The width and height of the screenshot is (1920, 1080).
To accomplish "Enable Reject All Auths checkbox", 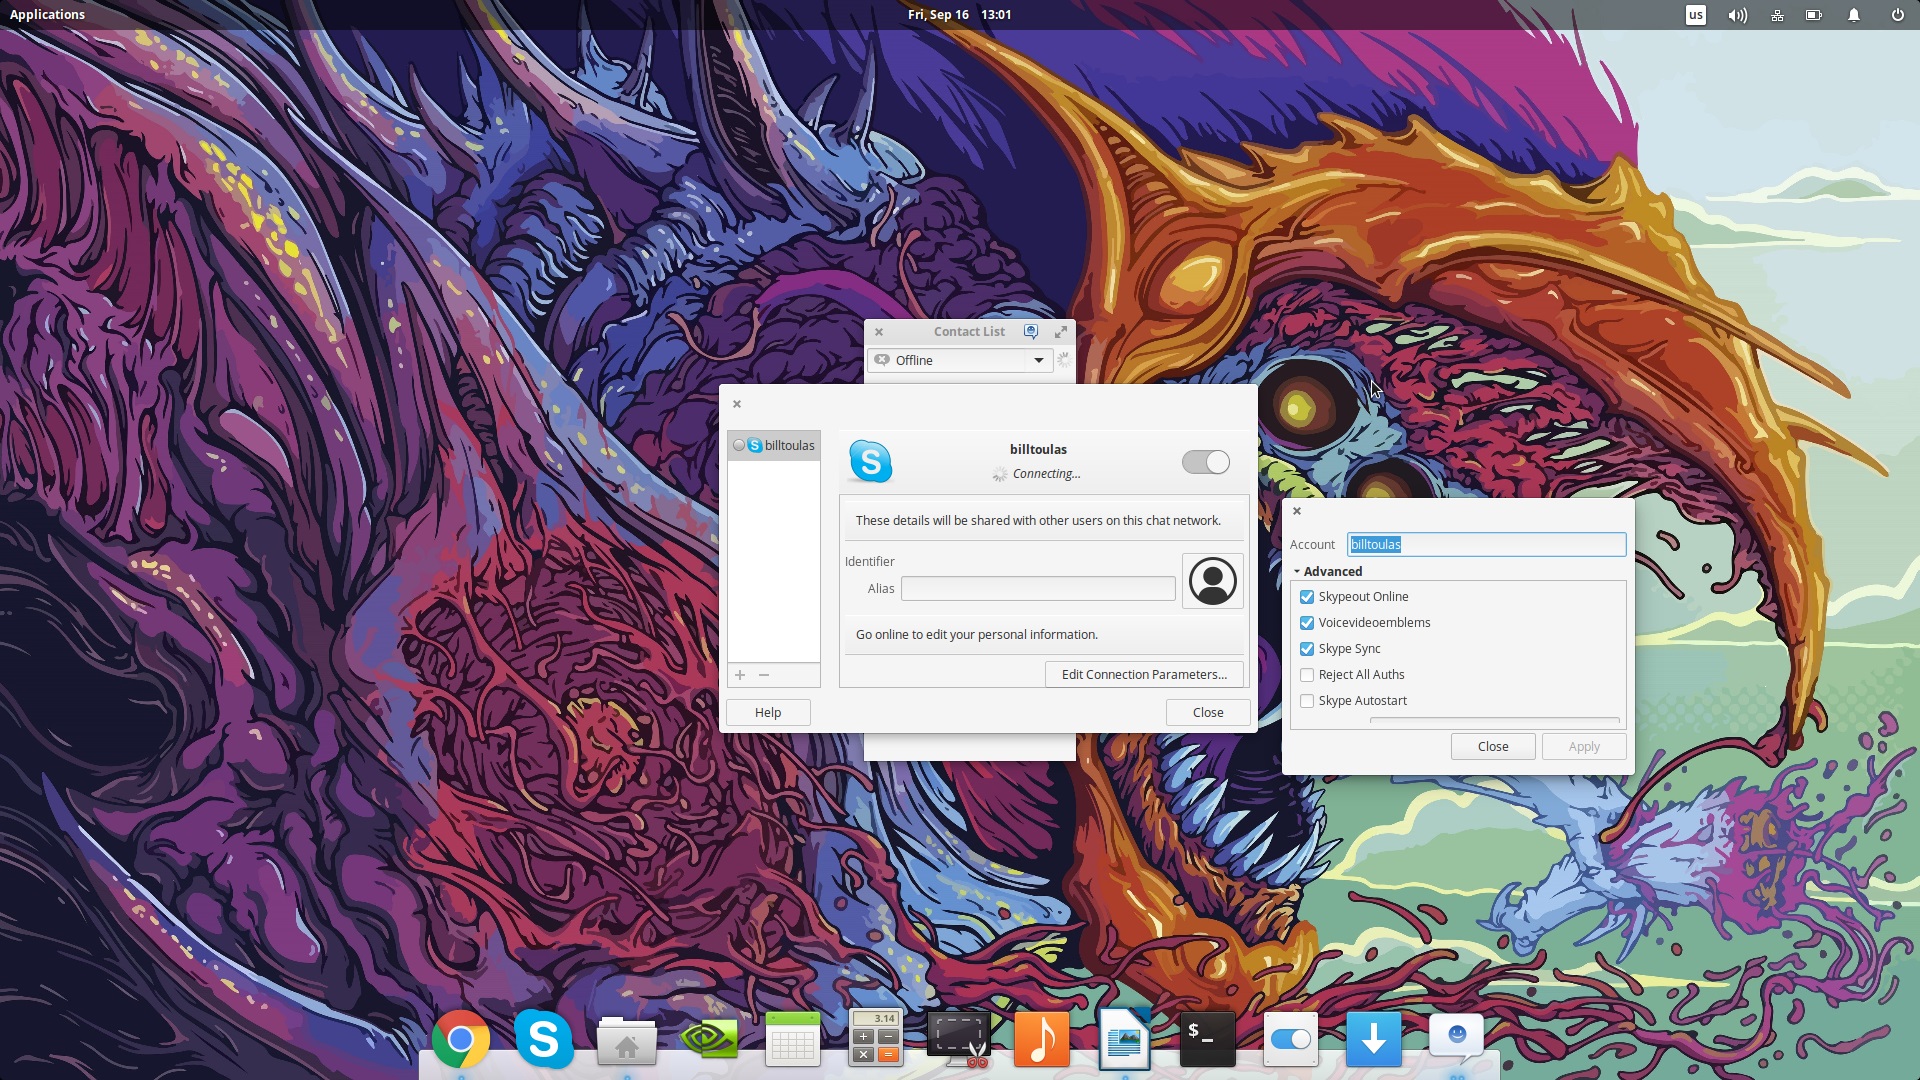I will tap(1307, 675).
